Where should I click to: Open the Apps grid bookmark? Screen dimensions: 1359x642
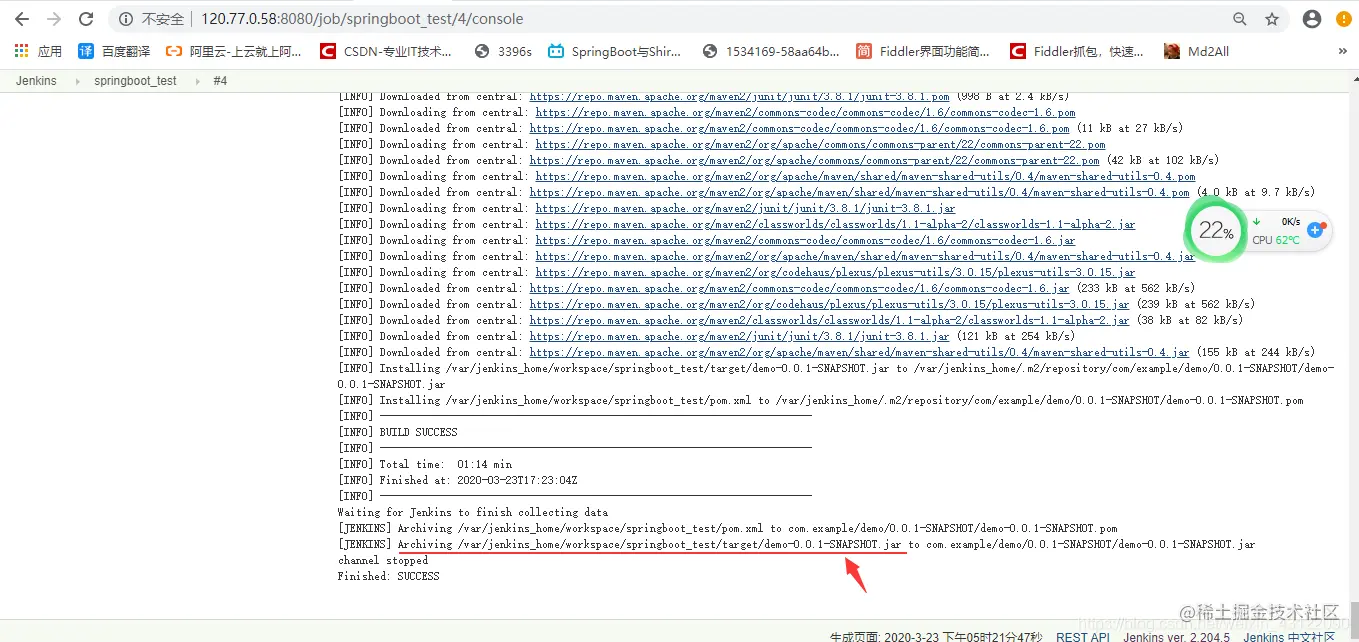(x=38, y=51)
